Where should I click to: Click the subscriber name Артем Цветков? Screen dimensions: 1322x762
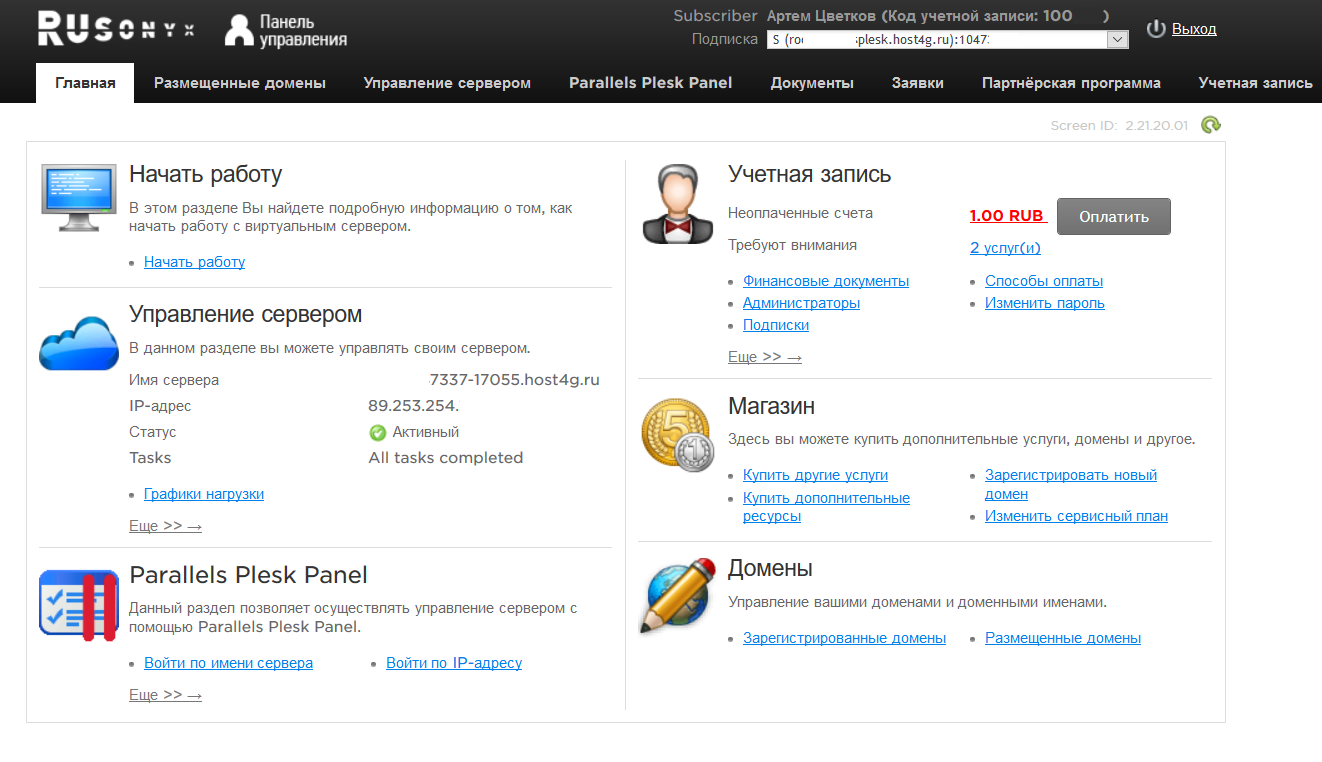click(823, 16)
